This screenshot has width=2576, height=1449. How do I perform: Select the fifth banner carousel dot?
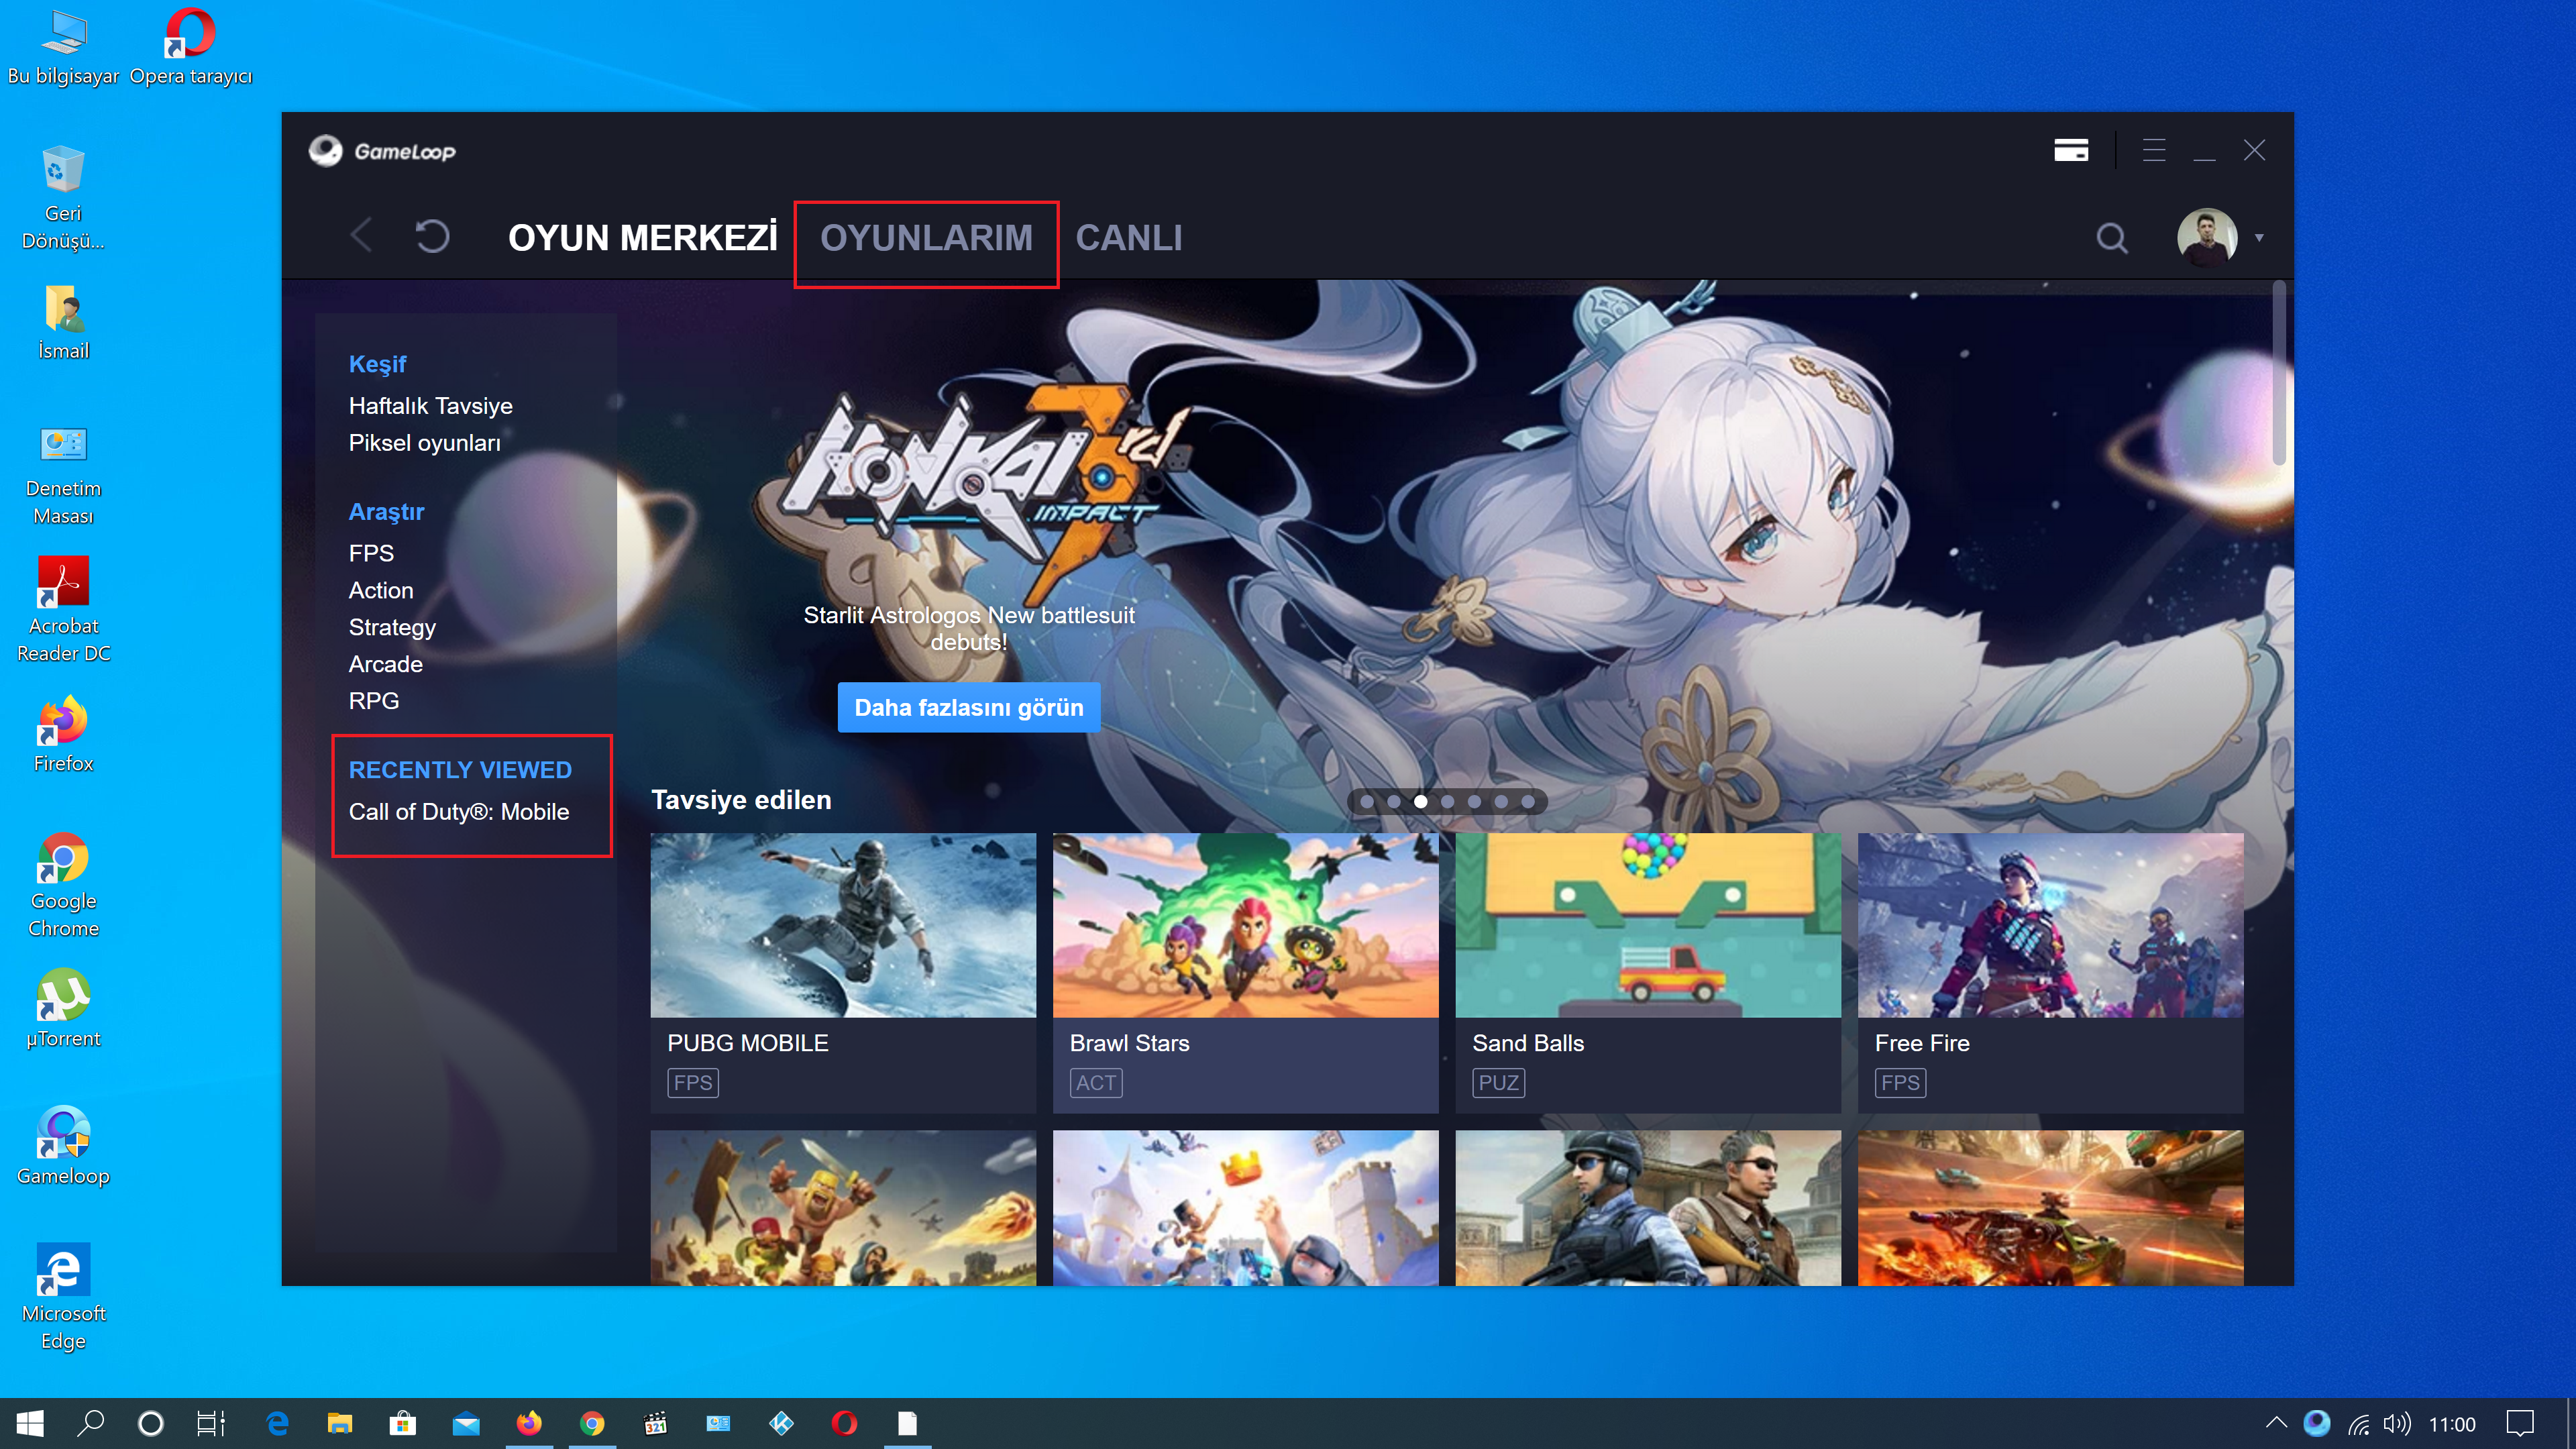click(1474, 801)
